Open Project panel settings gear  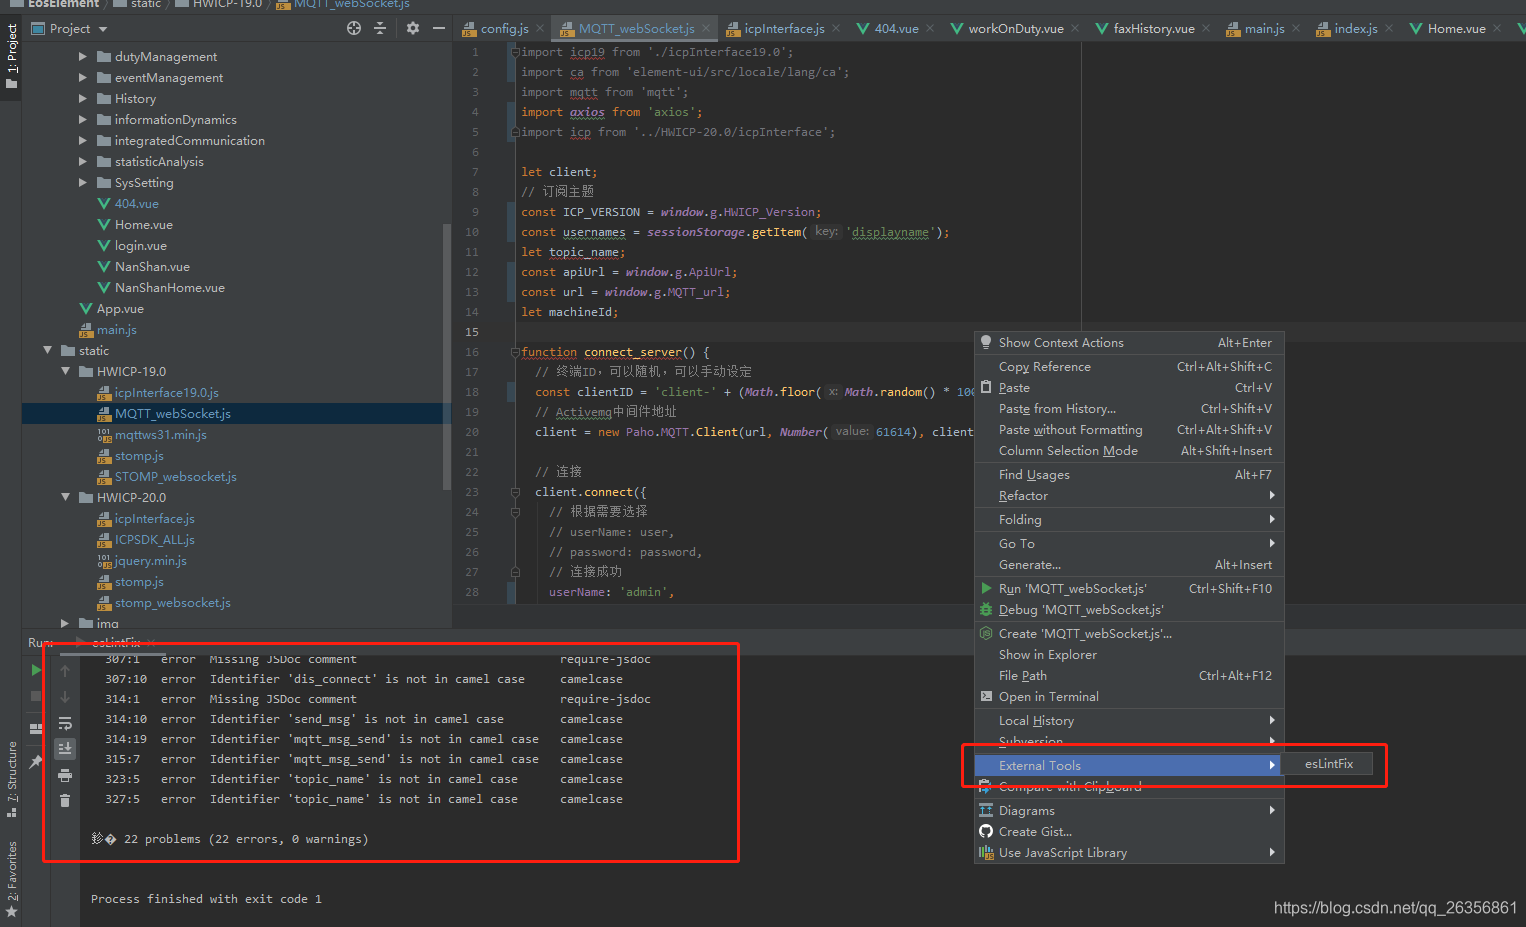click(413, 28)
